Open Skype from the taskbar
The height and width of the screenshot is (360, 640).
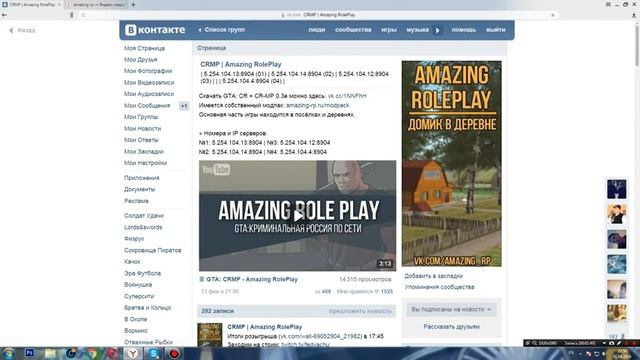pyautogui.click(x=153, y=353)
